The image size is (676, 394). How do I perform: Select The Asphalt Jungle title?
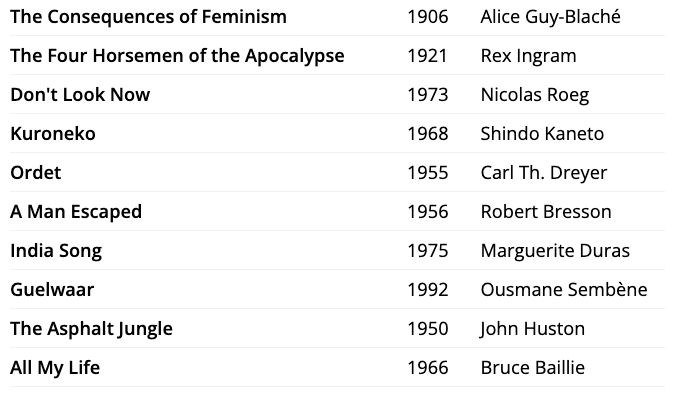91,329
